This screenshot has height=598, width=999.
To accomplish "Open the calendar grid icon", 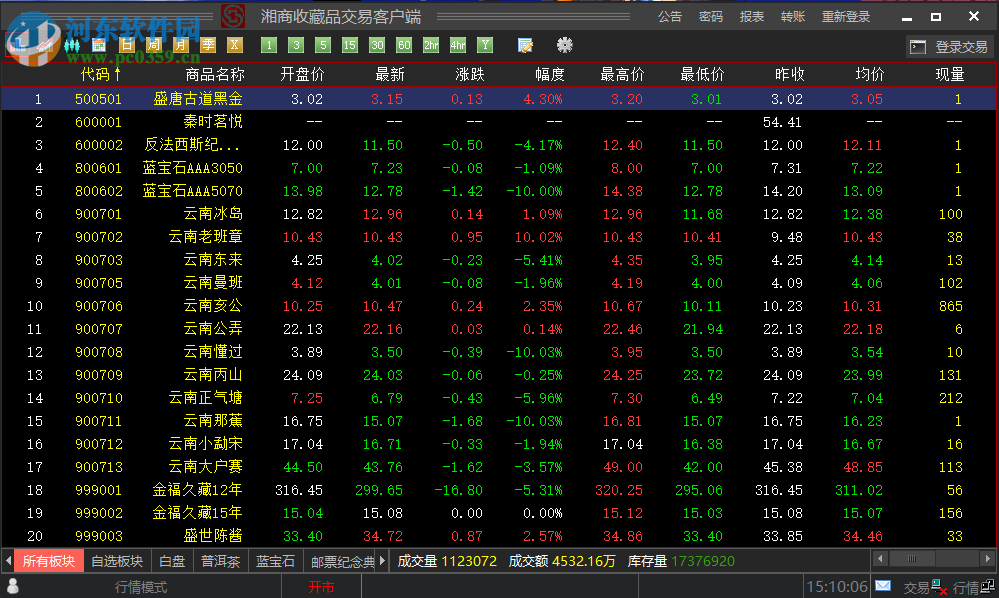I will (x=99, y=45).
